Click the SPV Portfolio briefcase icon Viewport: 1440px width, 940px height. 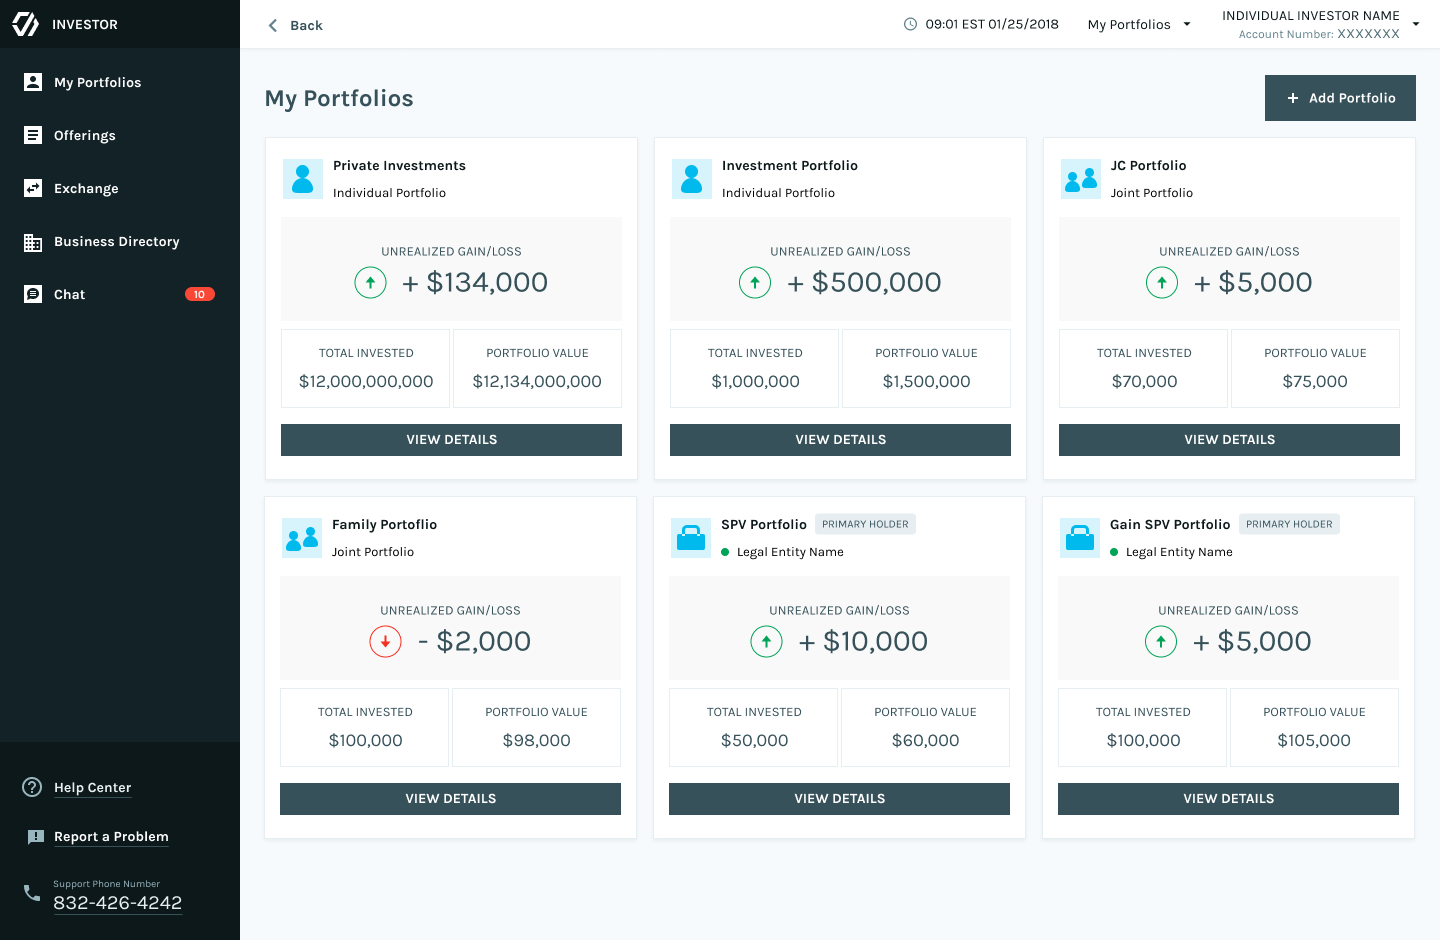tap(691, 538)
